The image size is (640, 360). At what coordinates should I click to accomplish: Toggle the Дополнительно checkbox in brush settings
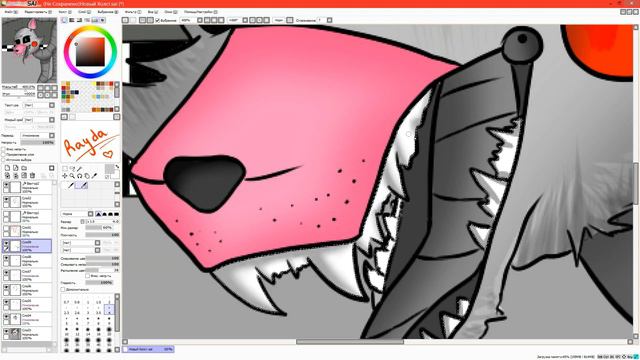coord(63,289)
